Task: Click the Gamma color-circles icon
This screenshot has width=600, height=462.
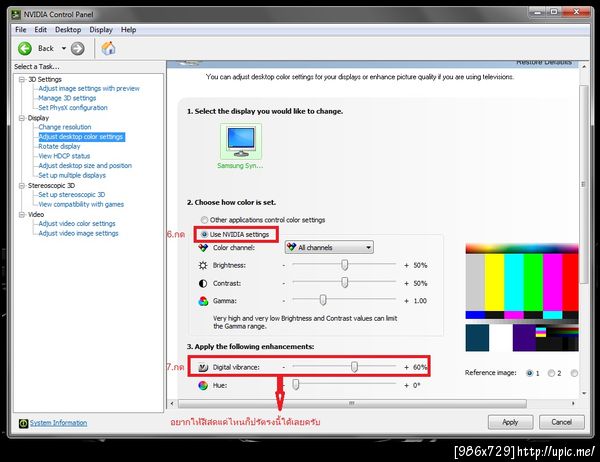Action: pyautogui.click(x=203, y=301)
